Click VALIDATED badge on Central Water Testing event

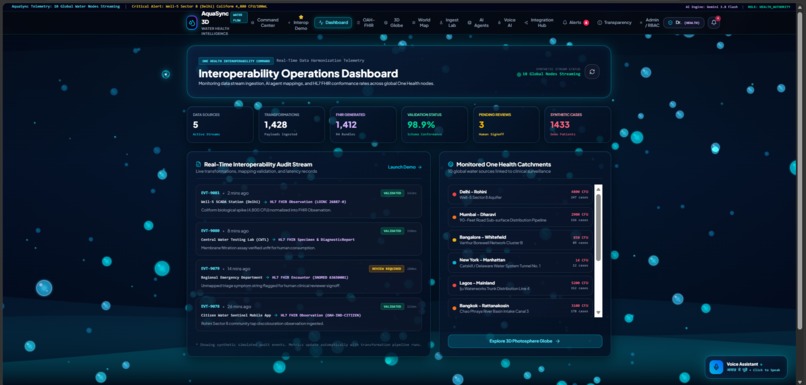coord(392,231)
